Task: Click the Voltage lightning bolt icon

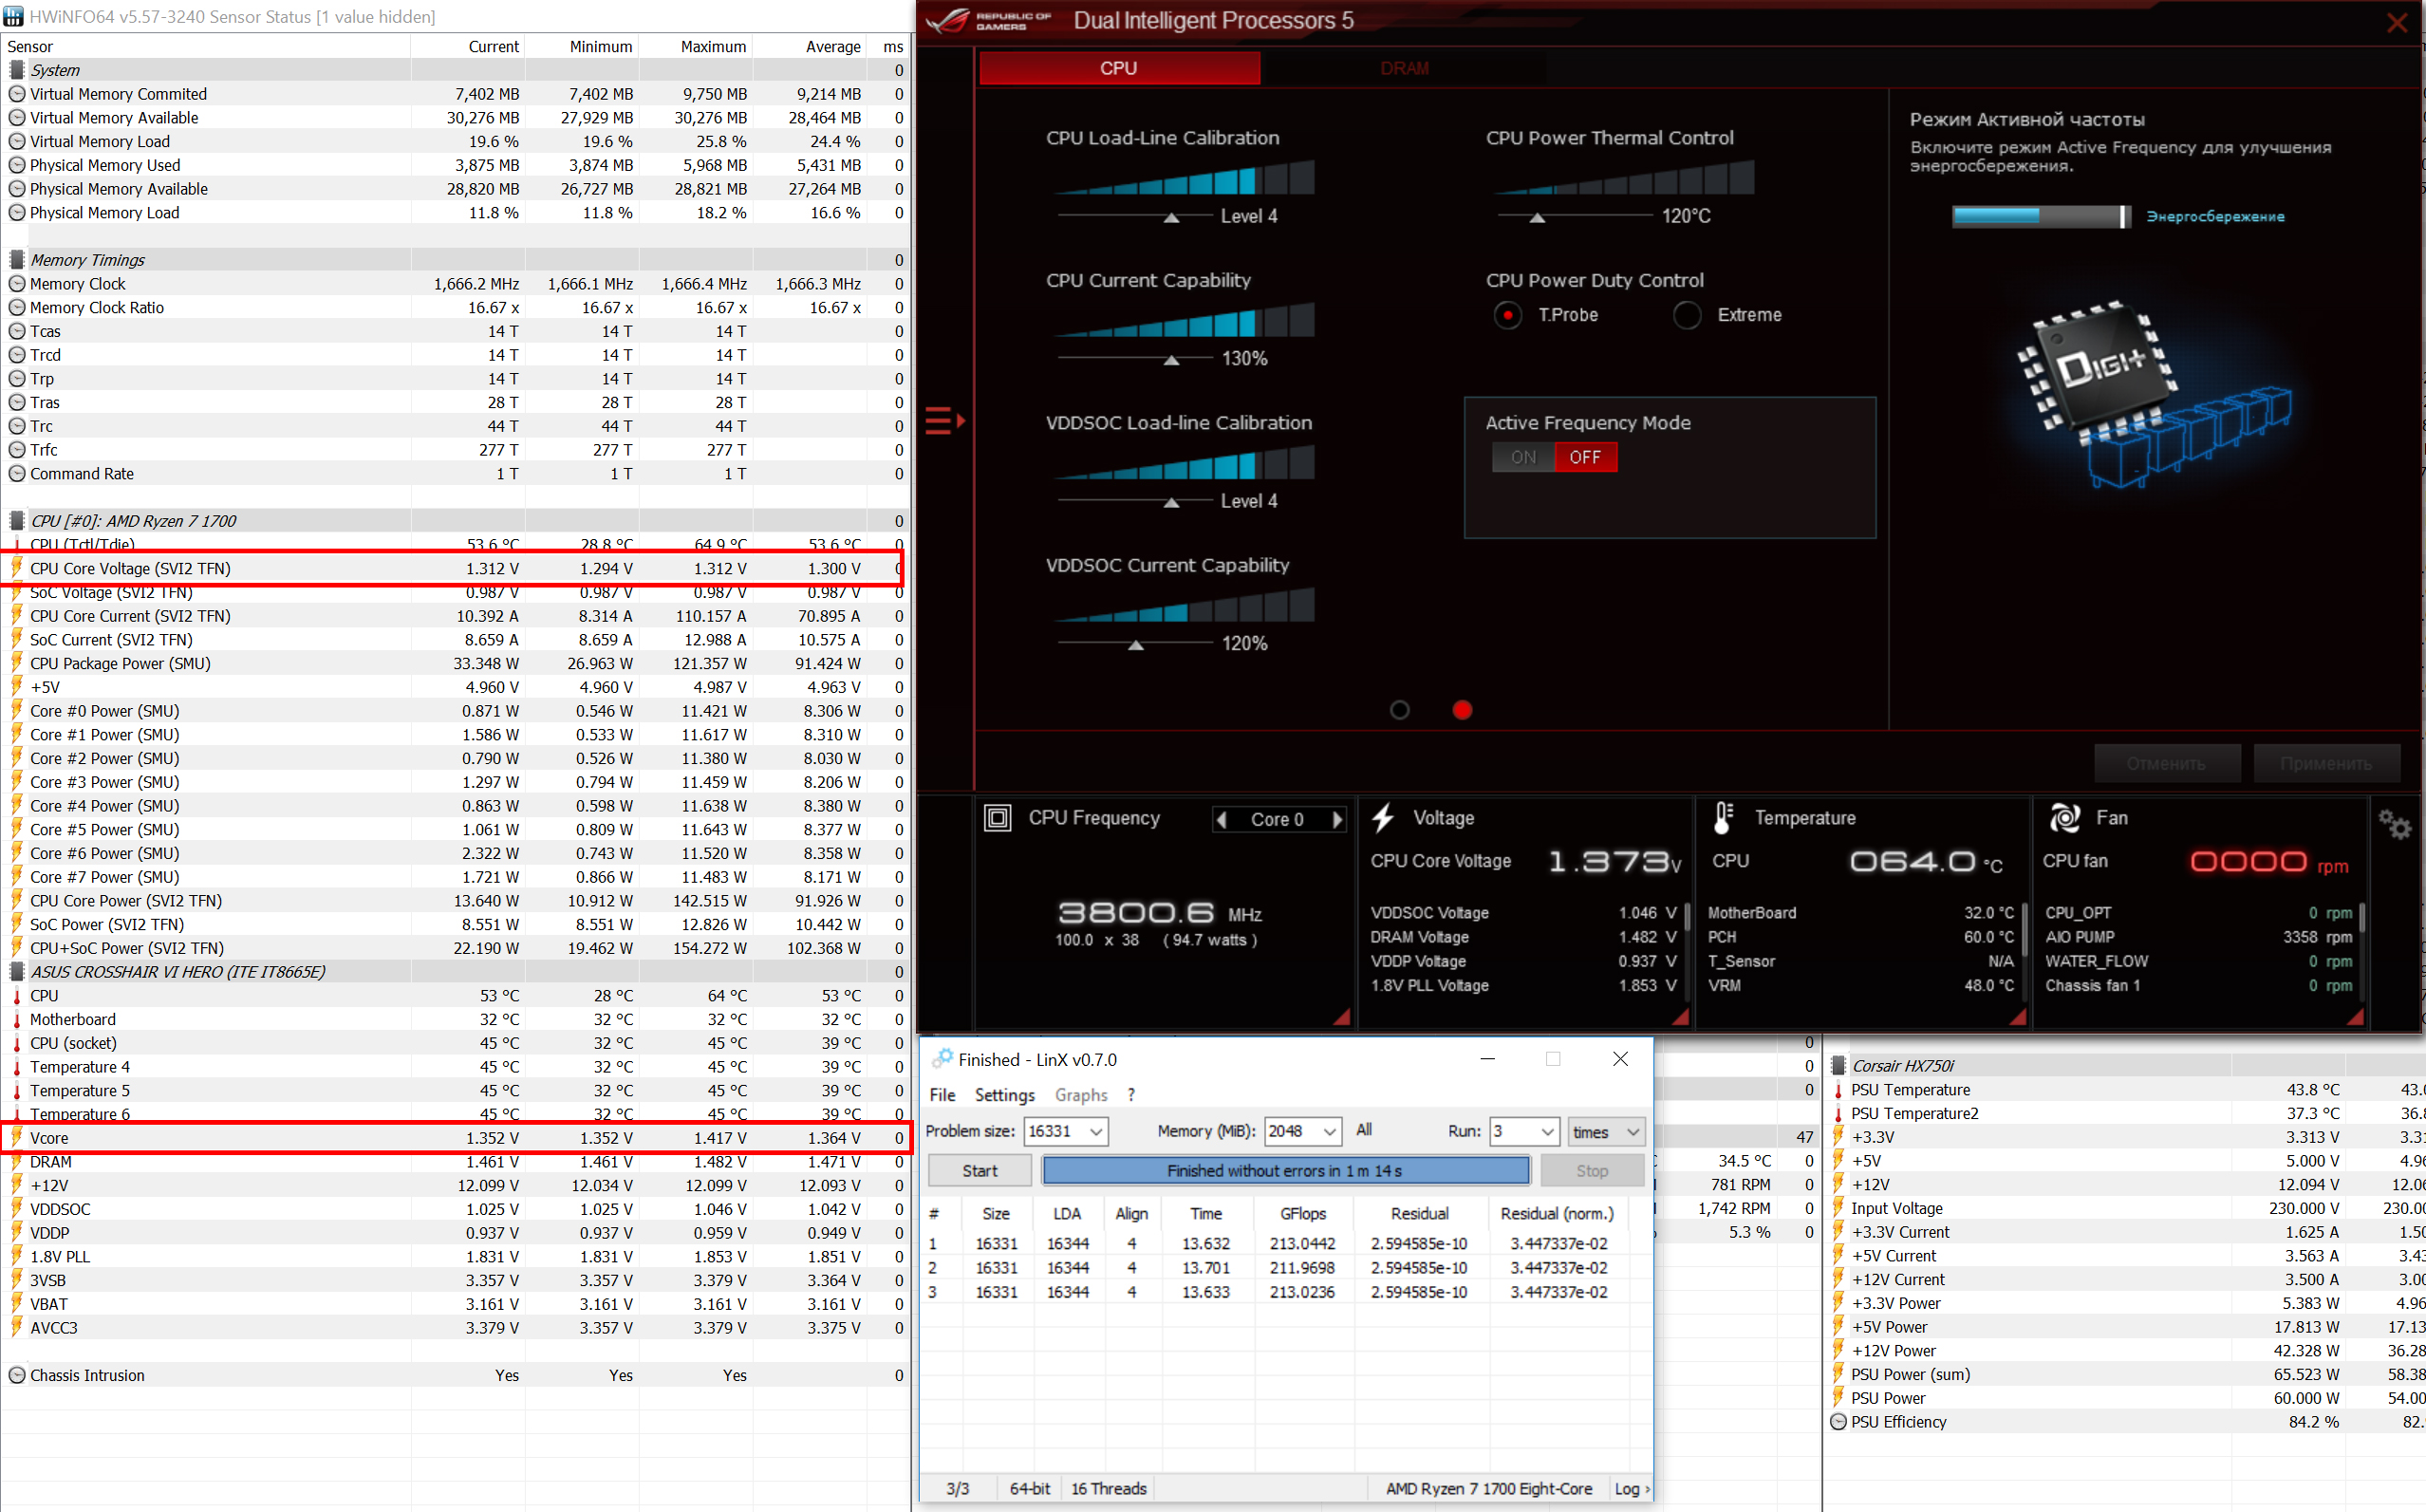Action: click(x=1383, y=818)
